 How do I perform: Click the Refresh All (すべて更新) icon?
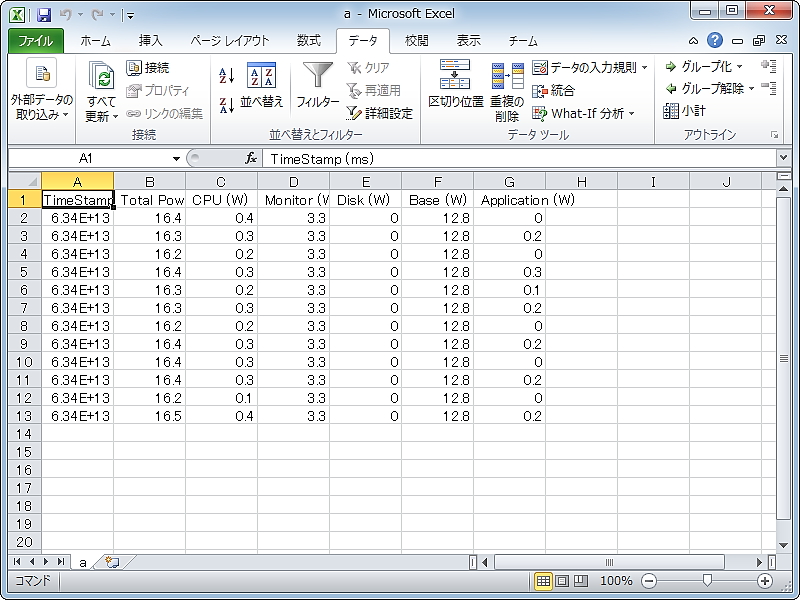tap(102, 75)
